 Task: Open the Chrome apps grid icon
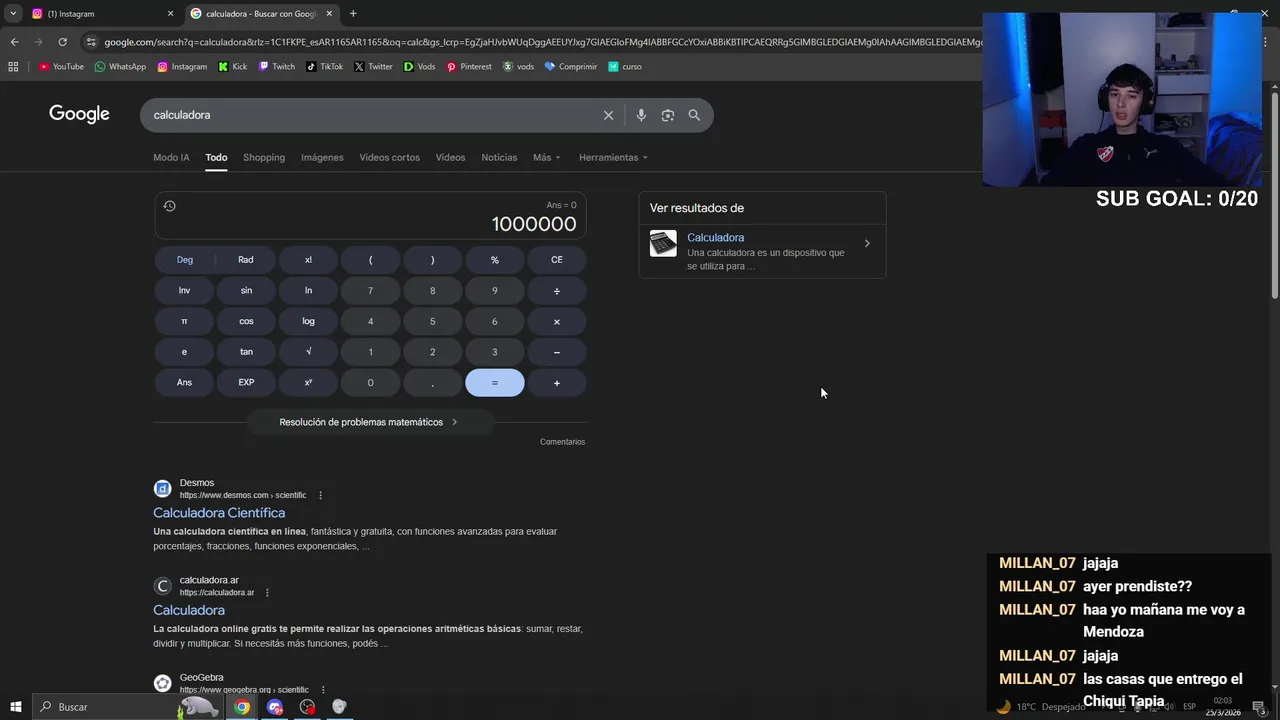click(13, 67)
